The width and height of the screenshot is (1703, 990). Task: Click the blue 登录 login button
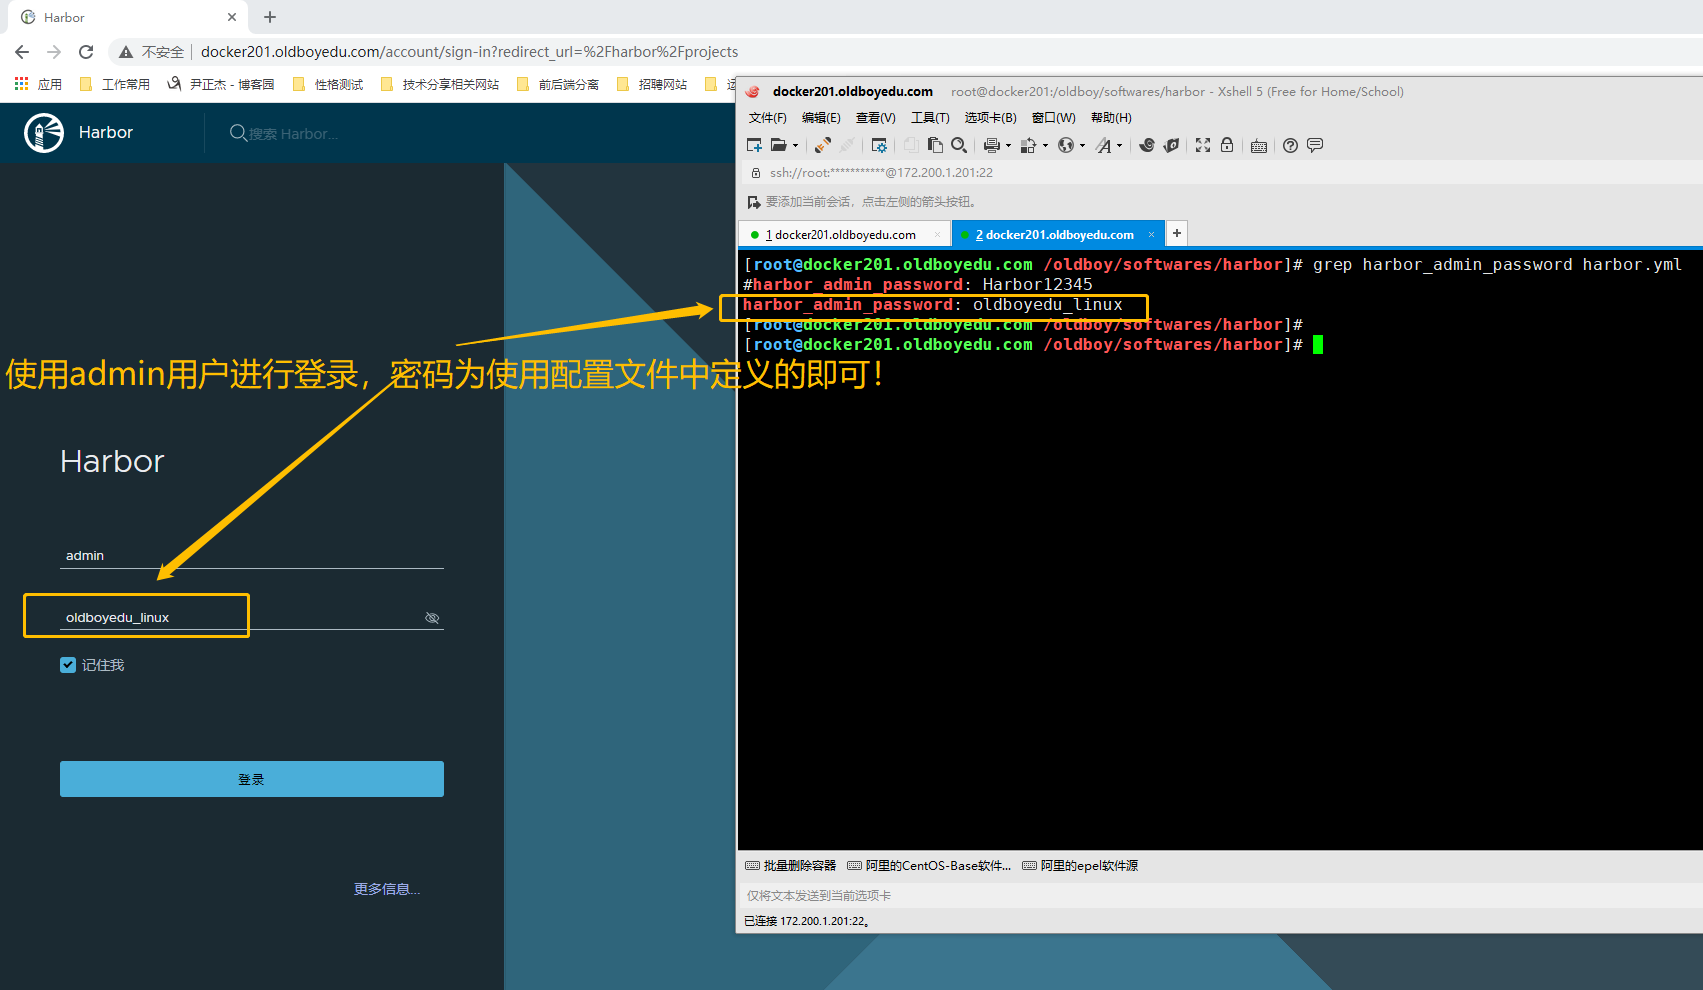[252, 779]
